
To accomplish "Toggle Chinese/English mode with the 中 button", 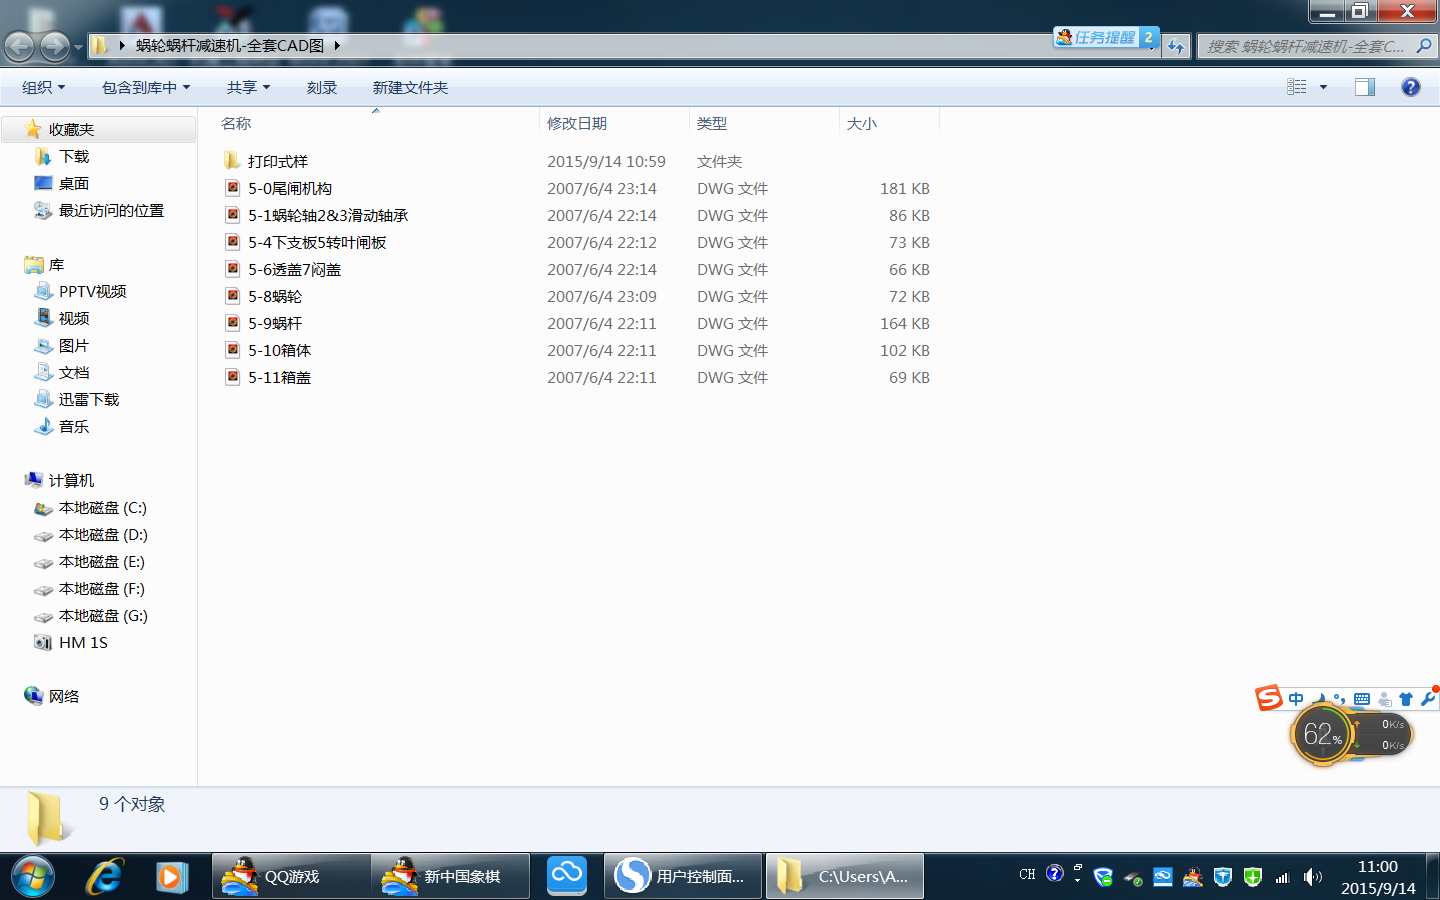I will pyautogui.click(x=1296, y=699).
